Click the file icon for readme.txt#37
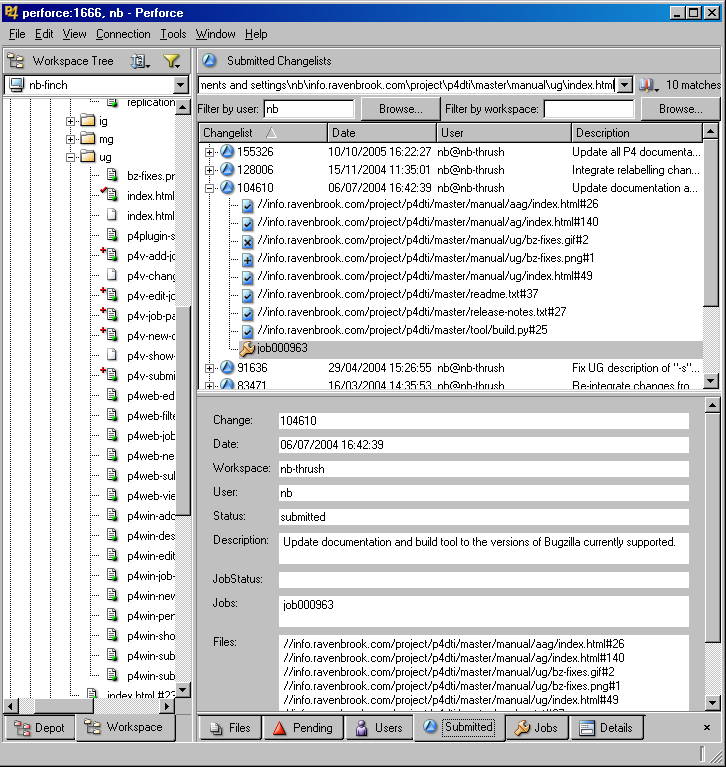The height and width of the screenshot is (767, 726). coord(247,295)
